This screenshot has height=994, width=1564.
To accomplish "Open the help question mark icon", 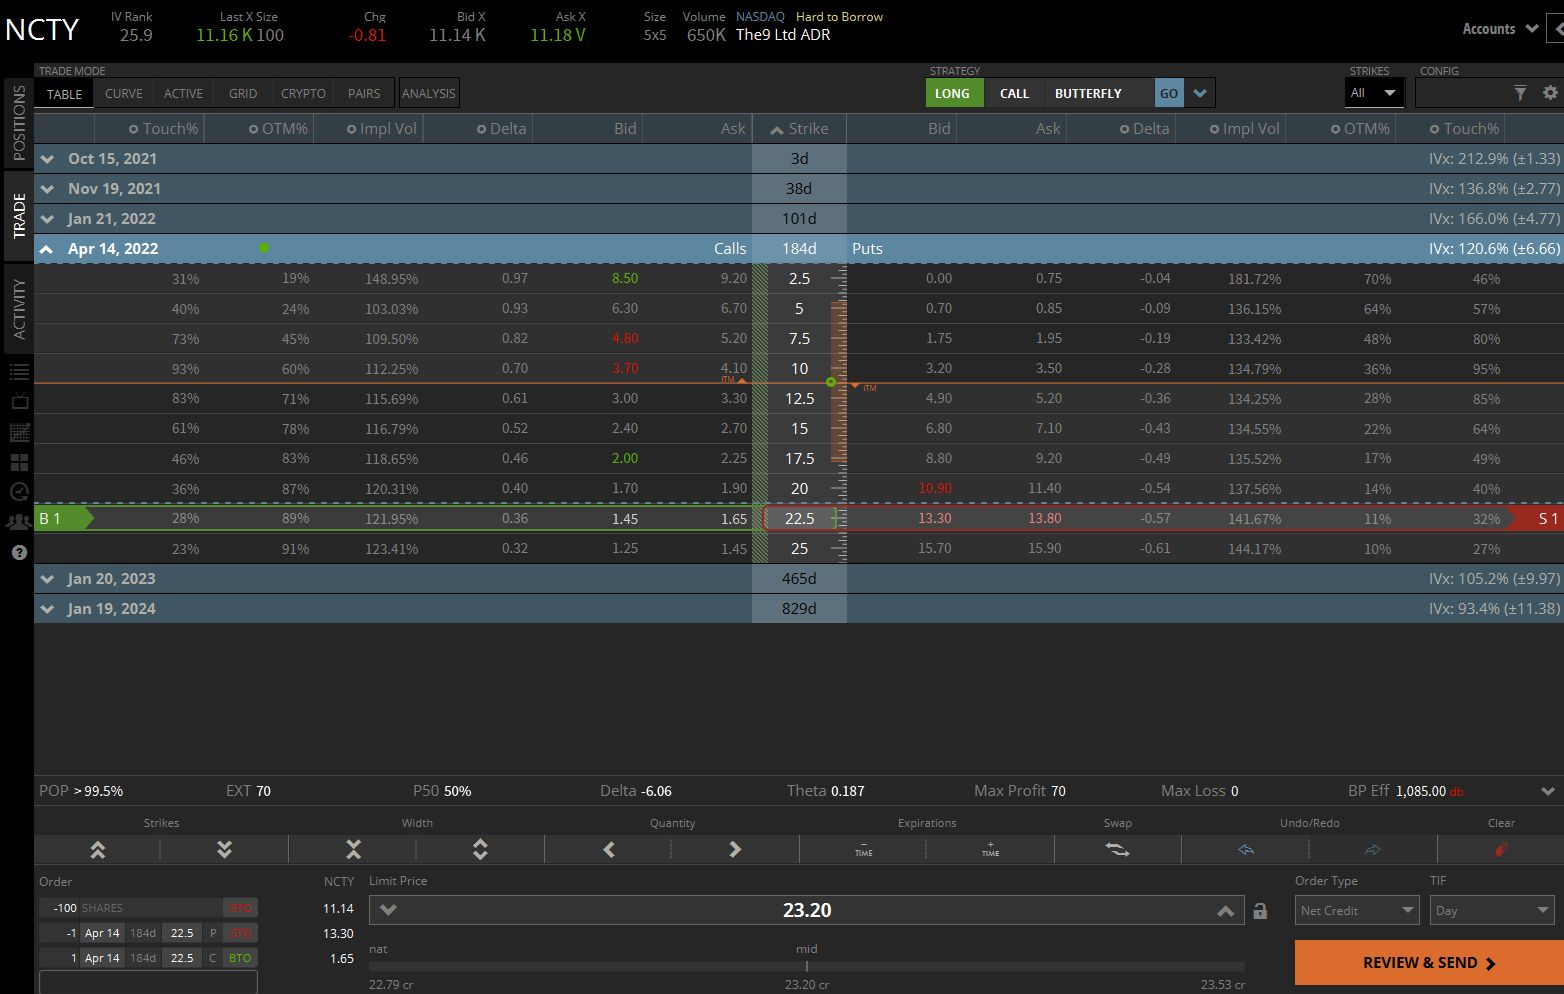I will point(19,552).
